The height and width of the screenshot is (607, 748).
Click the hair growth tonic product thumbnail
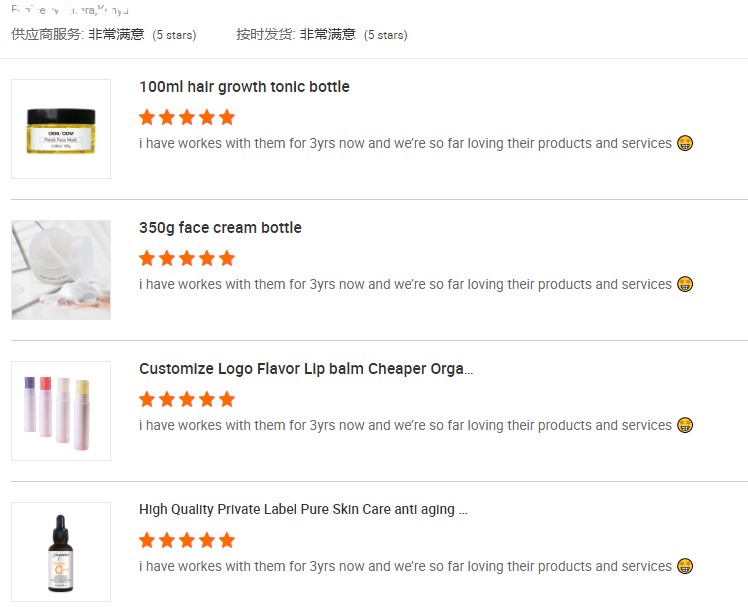[x=61, y=129]
